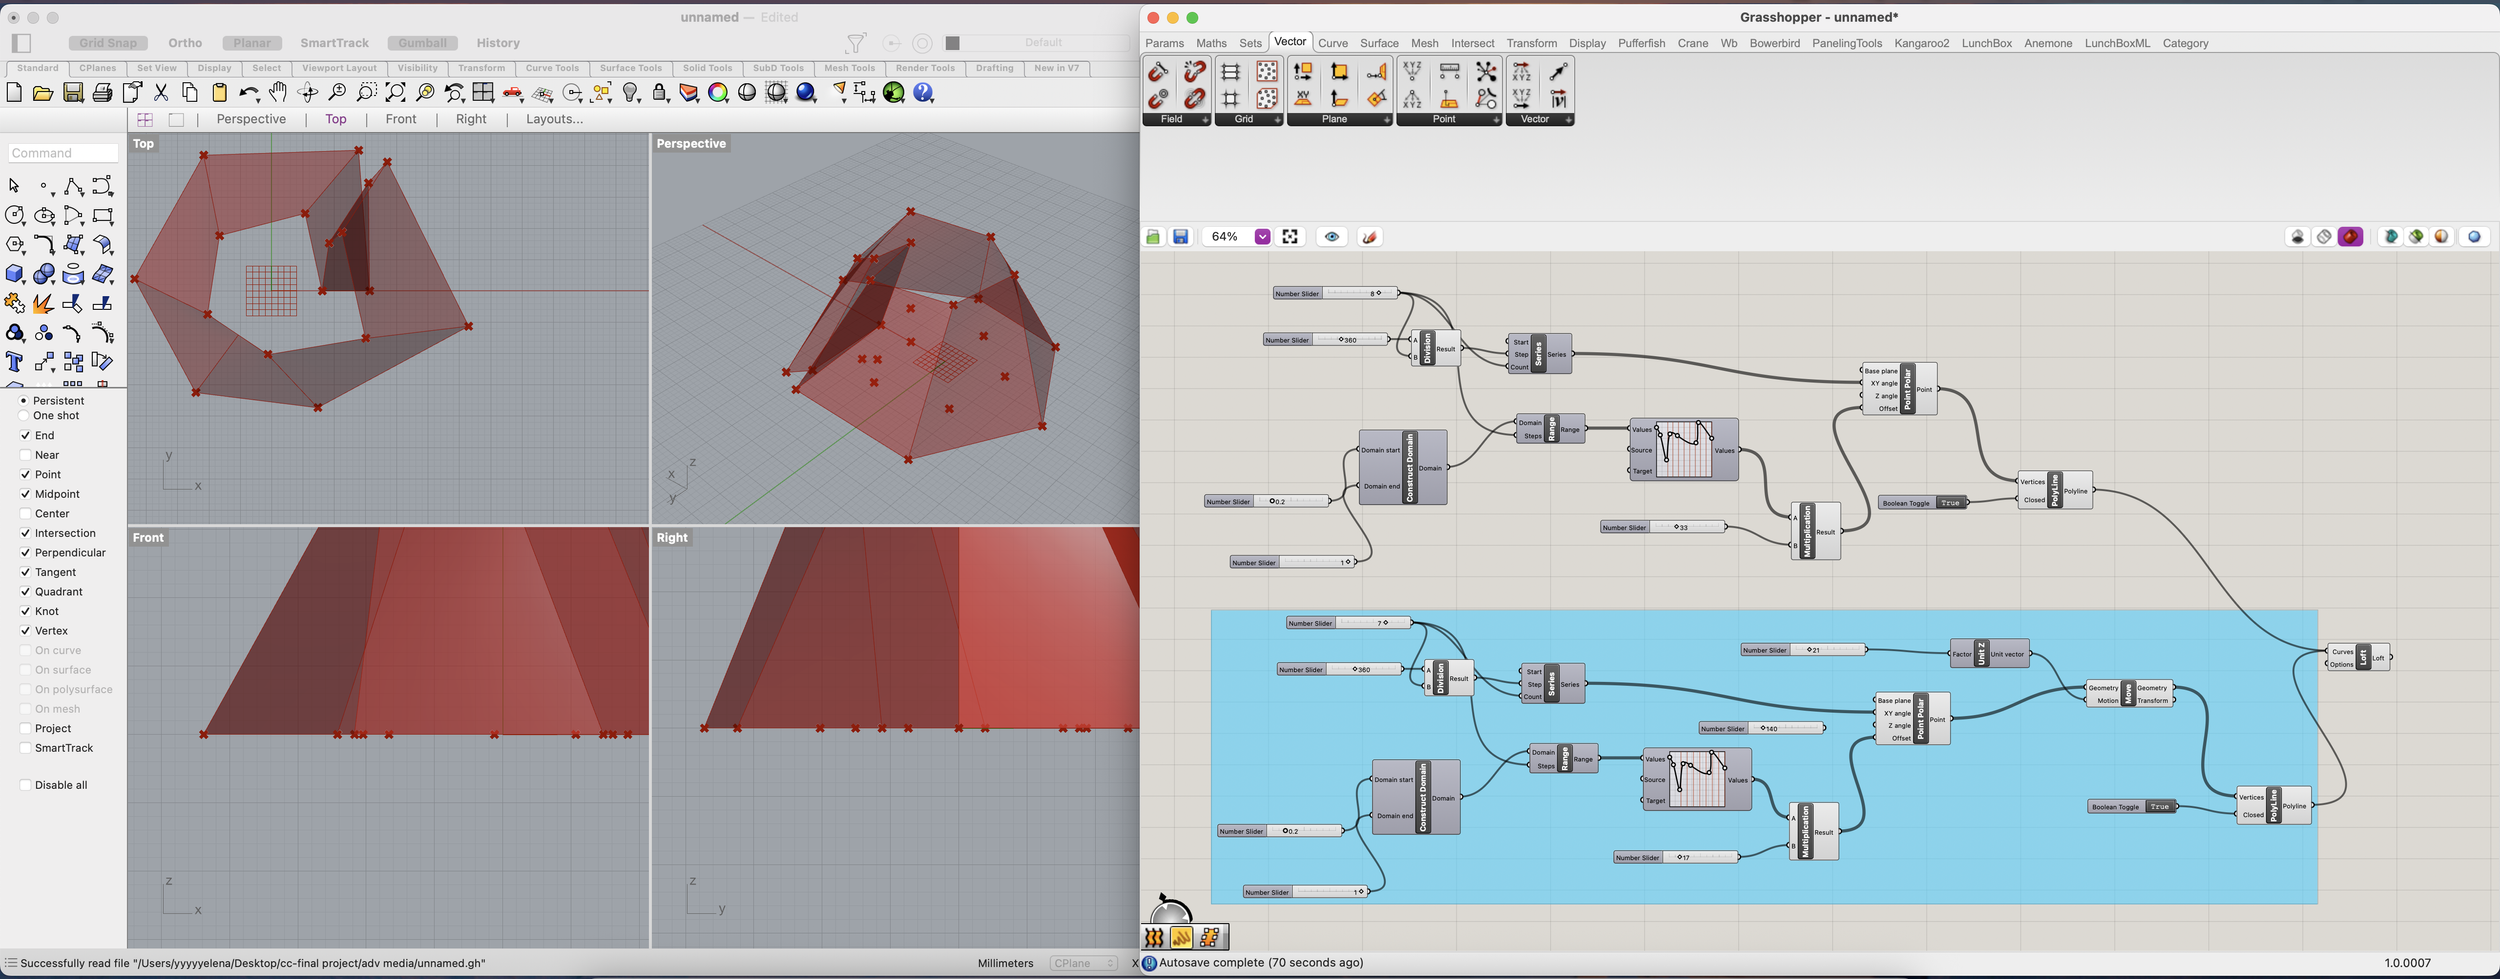Enable the Near object snap checkbox

click(x=25, y=455)
